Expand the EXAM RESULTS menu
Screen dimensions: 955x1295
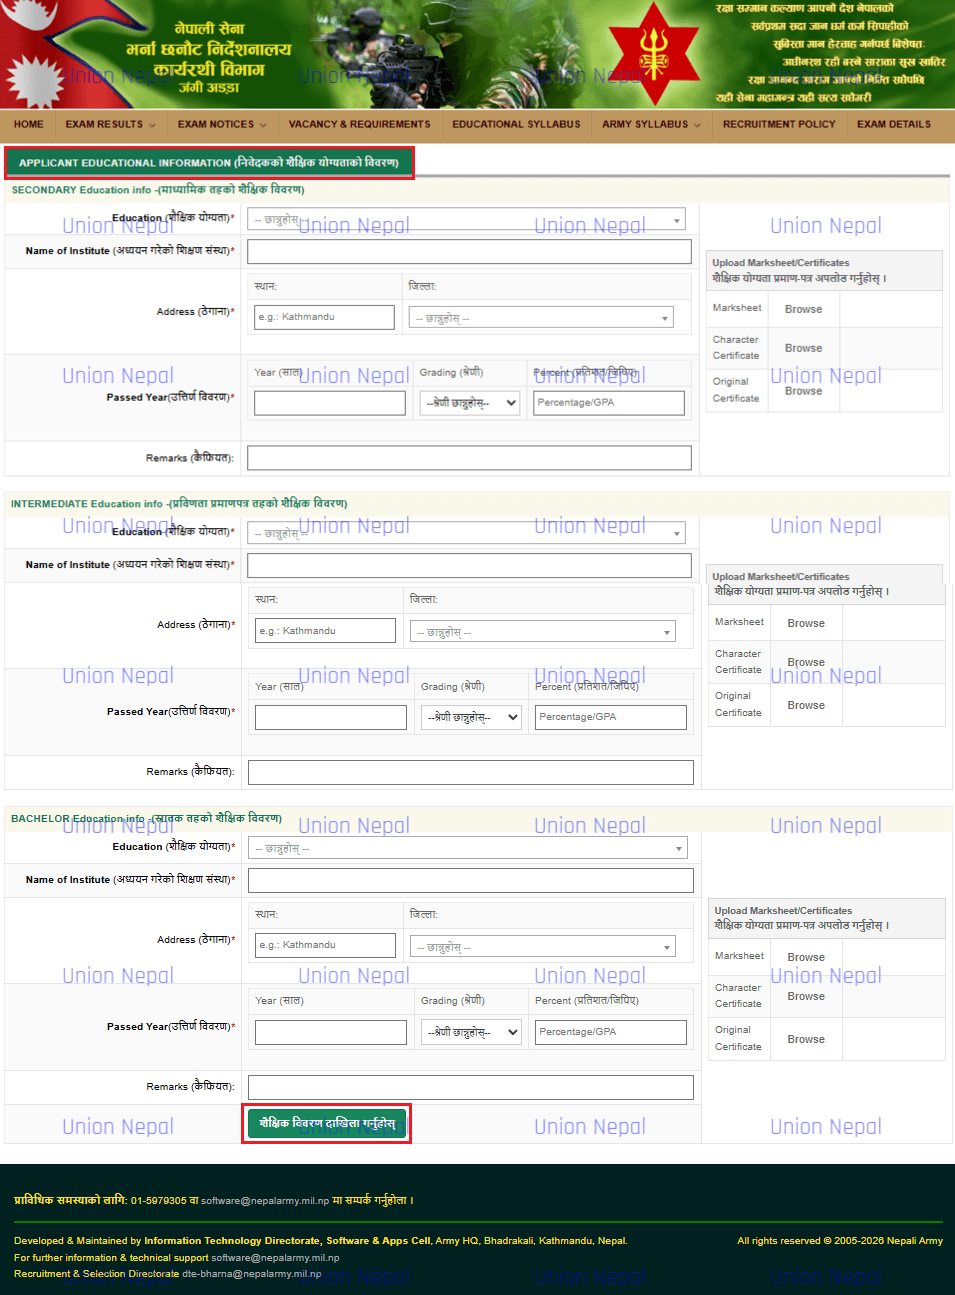[x=110, y=125]
